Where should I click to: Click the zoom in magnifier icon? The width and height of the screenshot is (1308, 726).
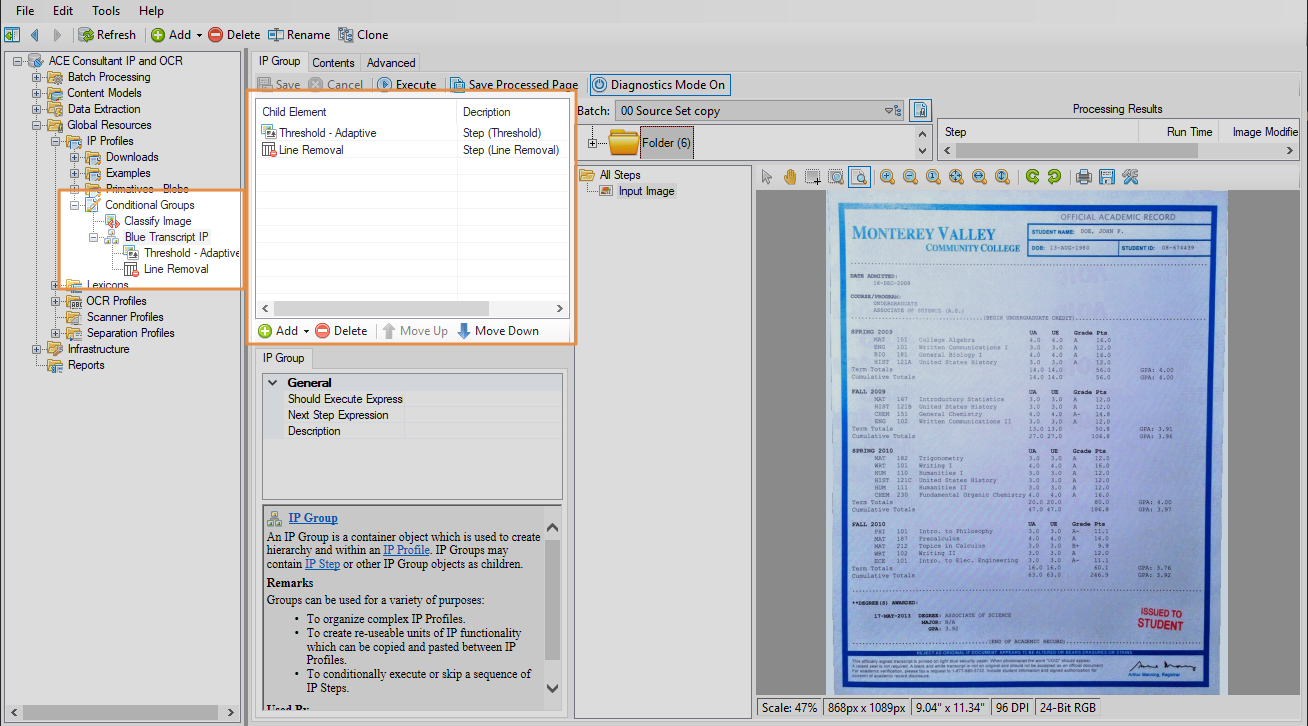tap(887, 177)
